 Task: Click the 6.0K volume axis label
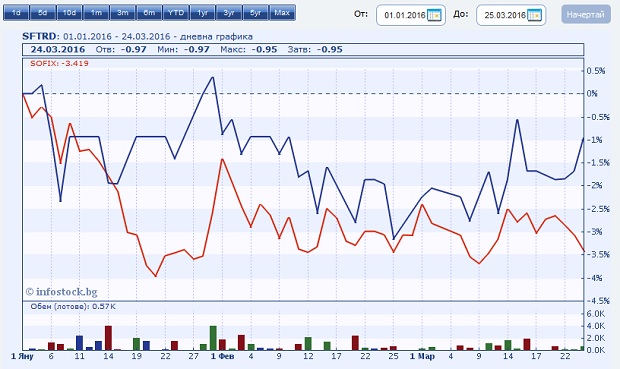pos(596,314)
